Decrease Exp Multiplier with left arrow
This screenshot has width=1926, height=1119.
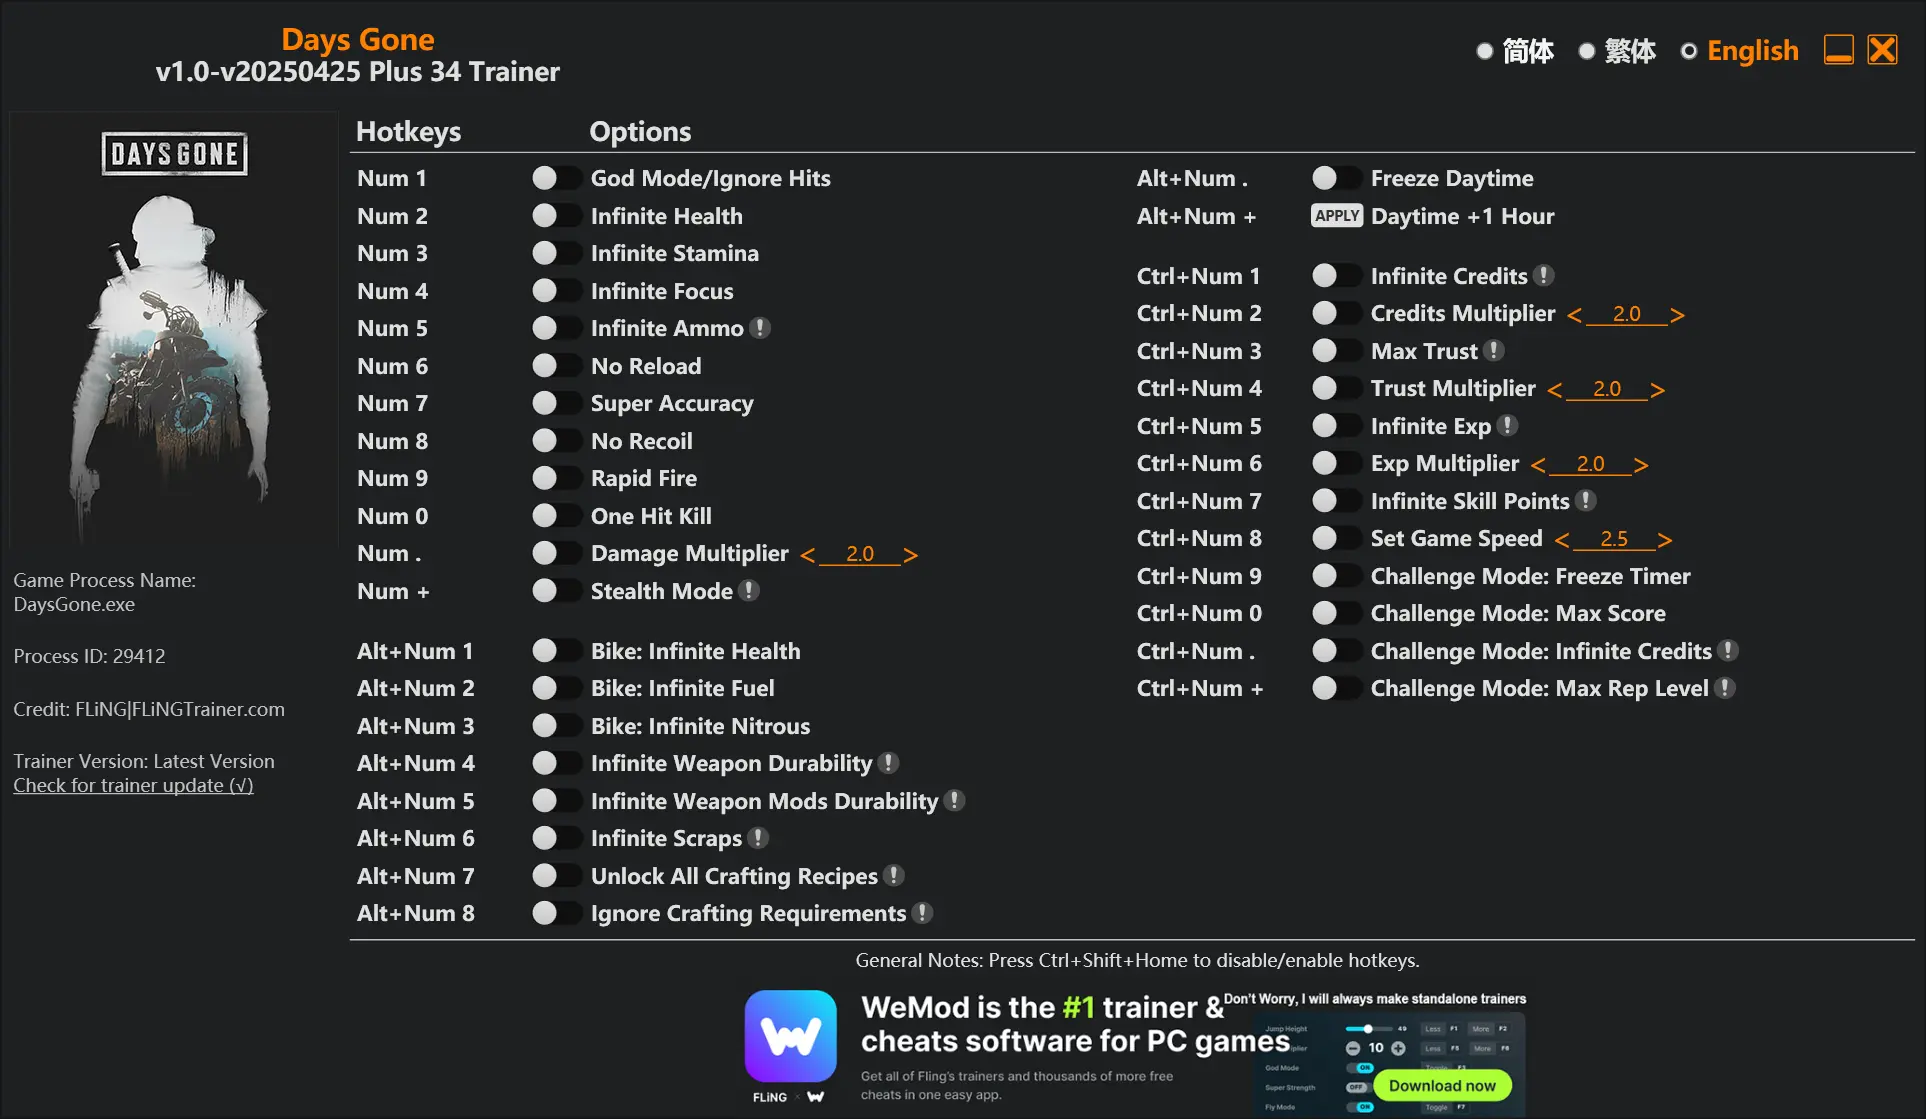1538,465
